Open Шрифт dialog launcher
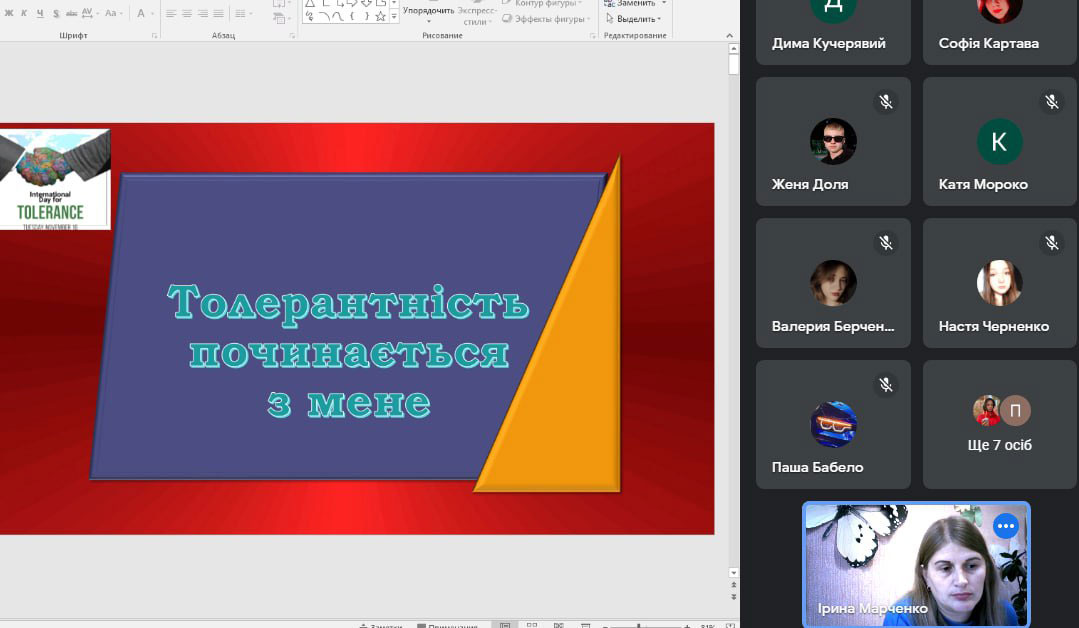1079x628 pixels. pyautogui.click(x=154, y=36)
